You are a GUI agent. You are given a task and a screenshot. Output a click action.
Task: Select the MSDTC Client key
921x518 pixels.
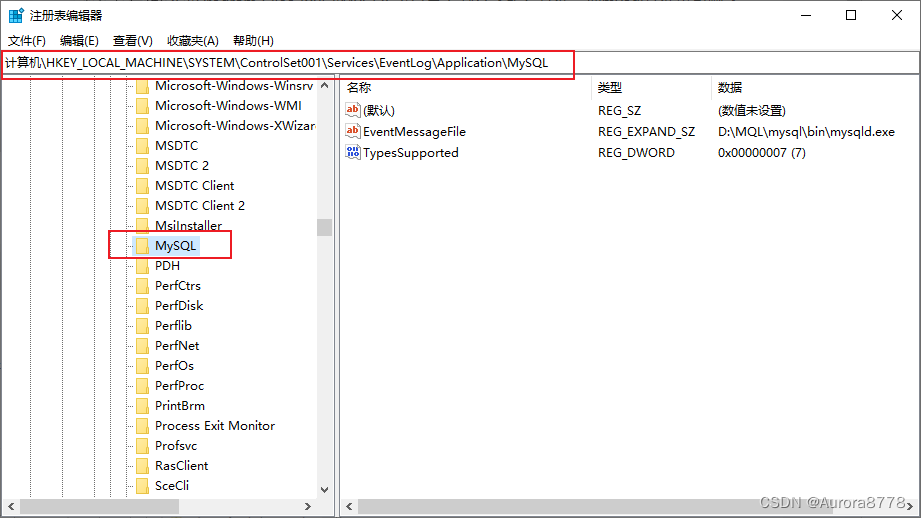click(x=194, y=186)
